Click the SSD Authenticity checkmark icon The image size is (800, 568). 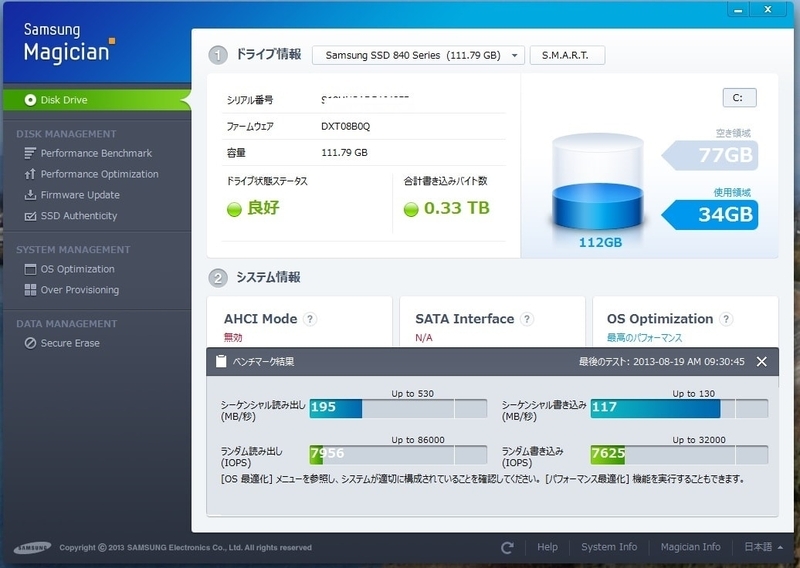click(30, 216)
